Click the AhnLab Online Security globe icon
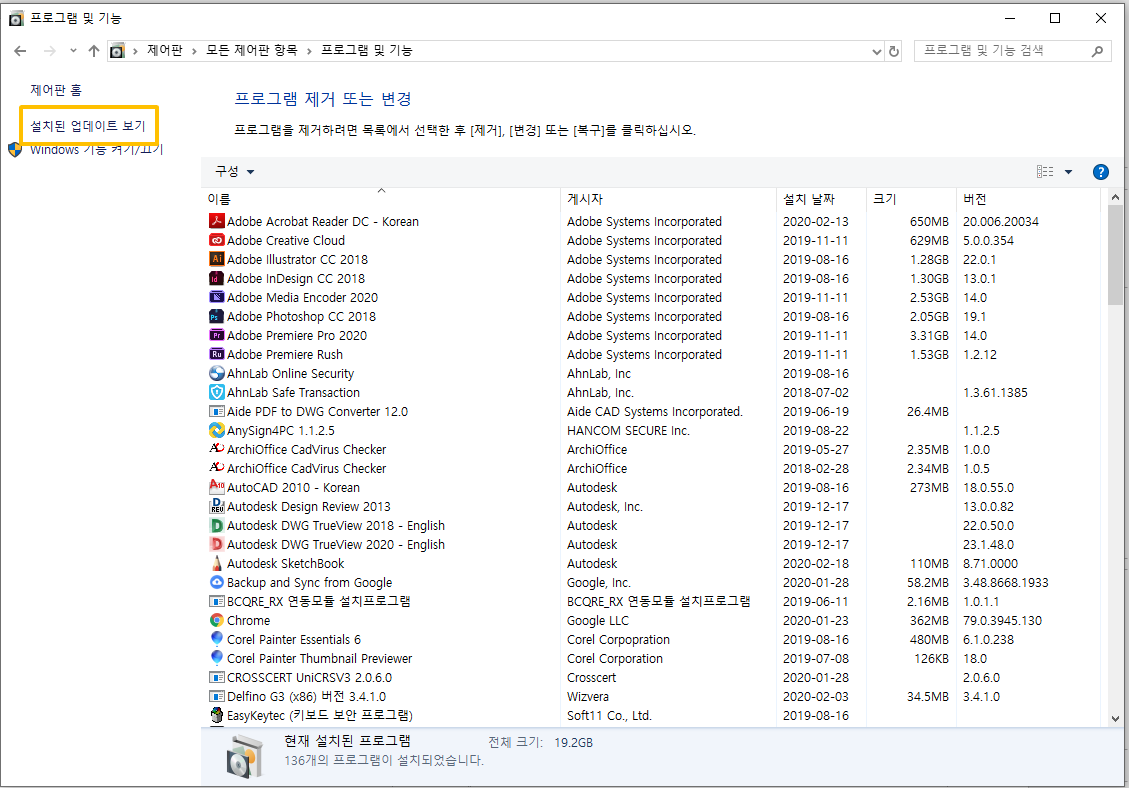 coord(217,373)
